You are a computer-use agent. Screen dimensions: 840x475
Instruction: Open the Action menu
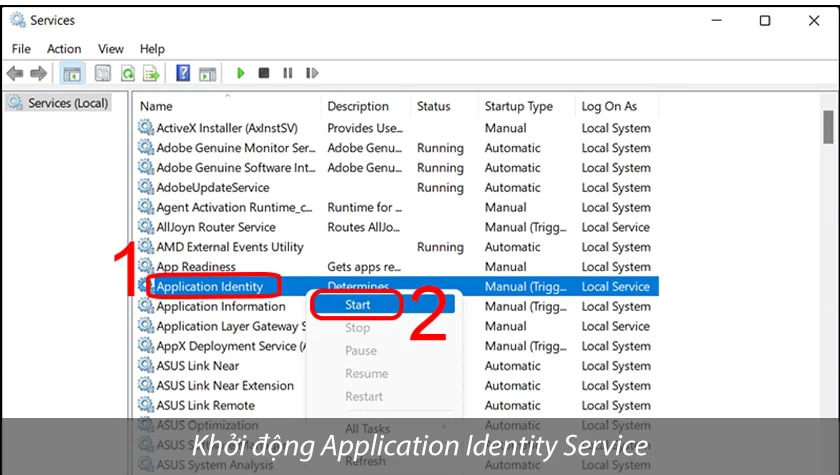[64, 49]
